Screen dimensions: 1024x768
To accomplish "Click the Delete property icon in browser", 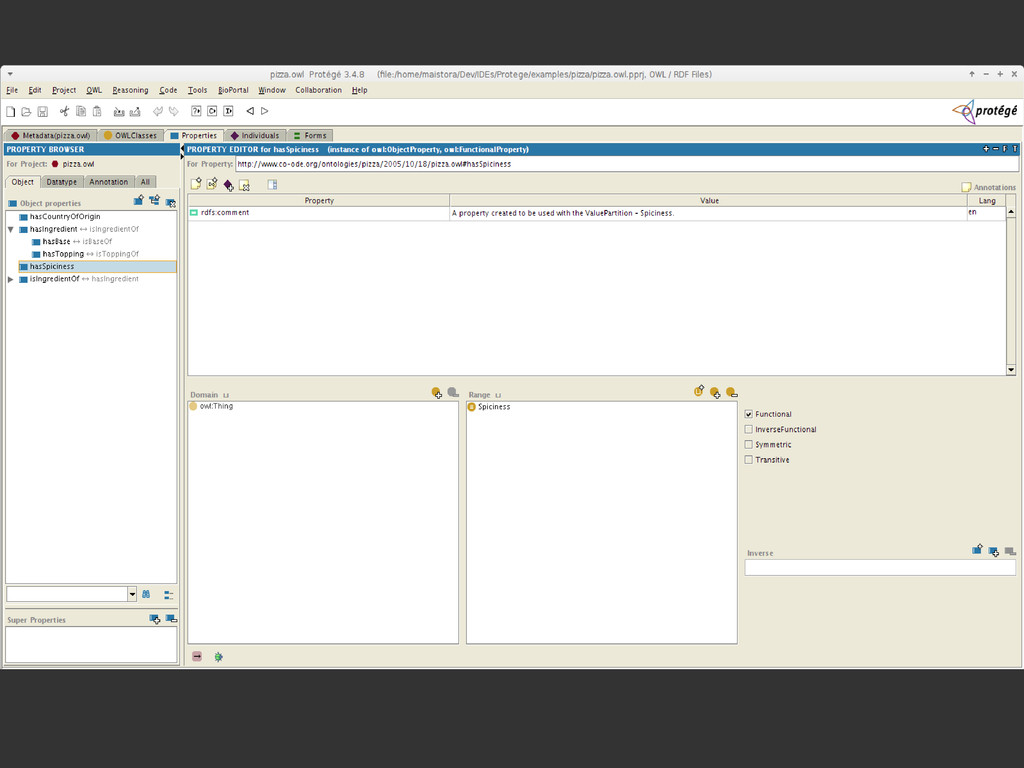I will click(170, 202).
